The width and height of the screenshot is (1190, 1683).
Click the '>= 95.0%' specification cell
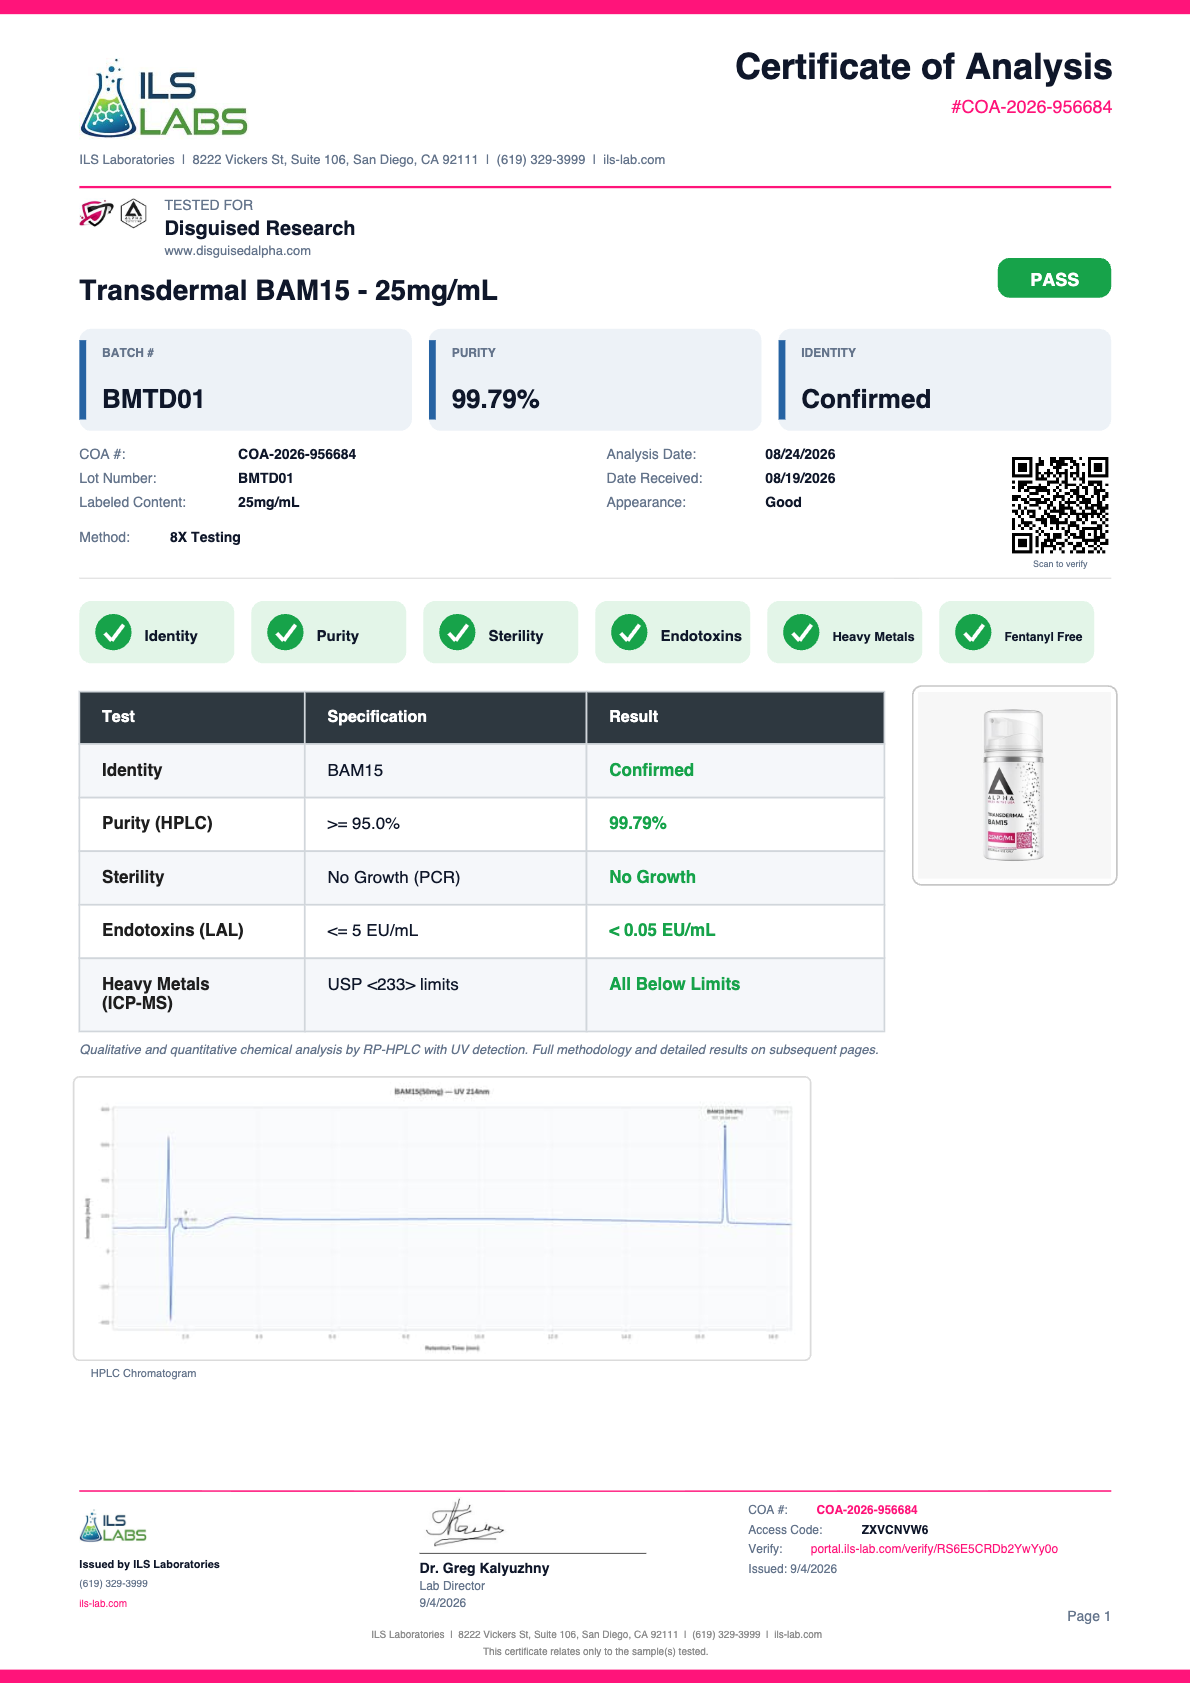[445, 824]
